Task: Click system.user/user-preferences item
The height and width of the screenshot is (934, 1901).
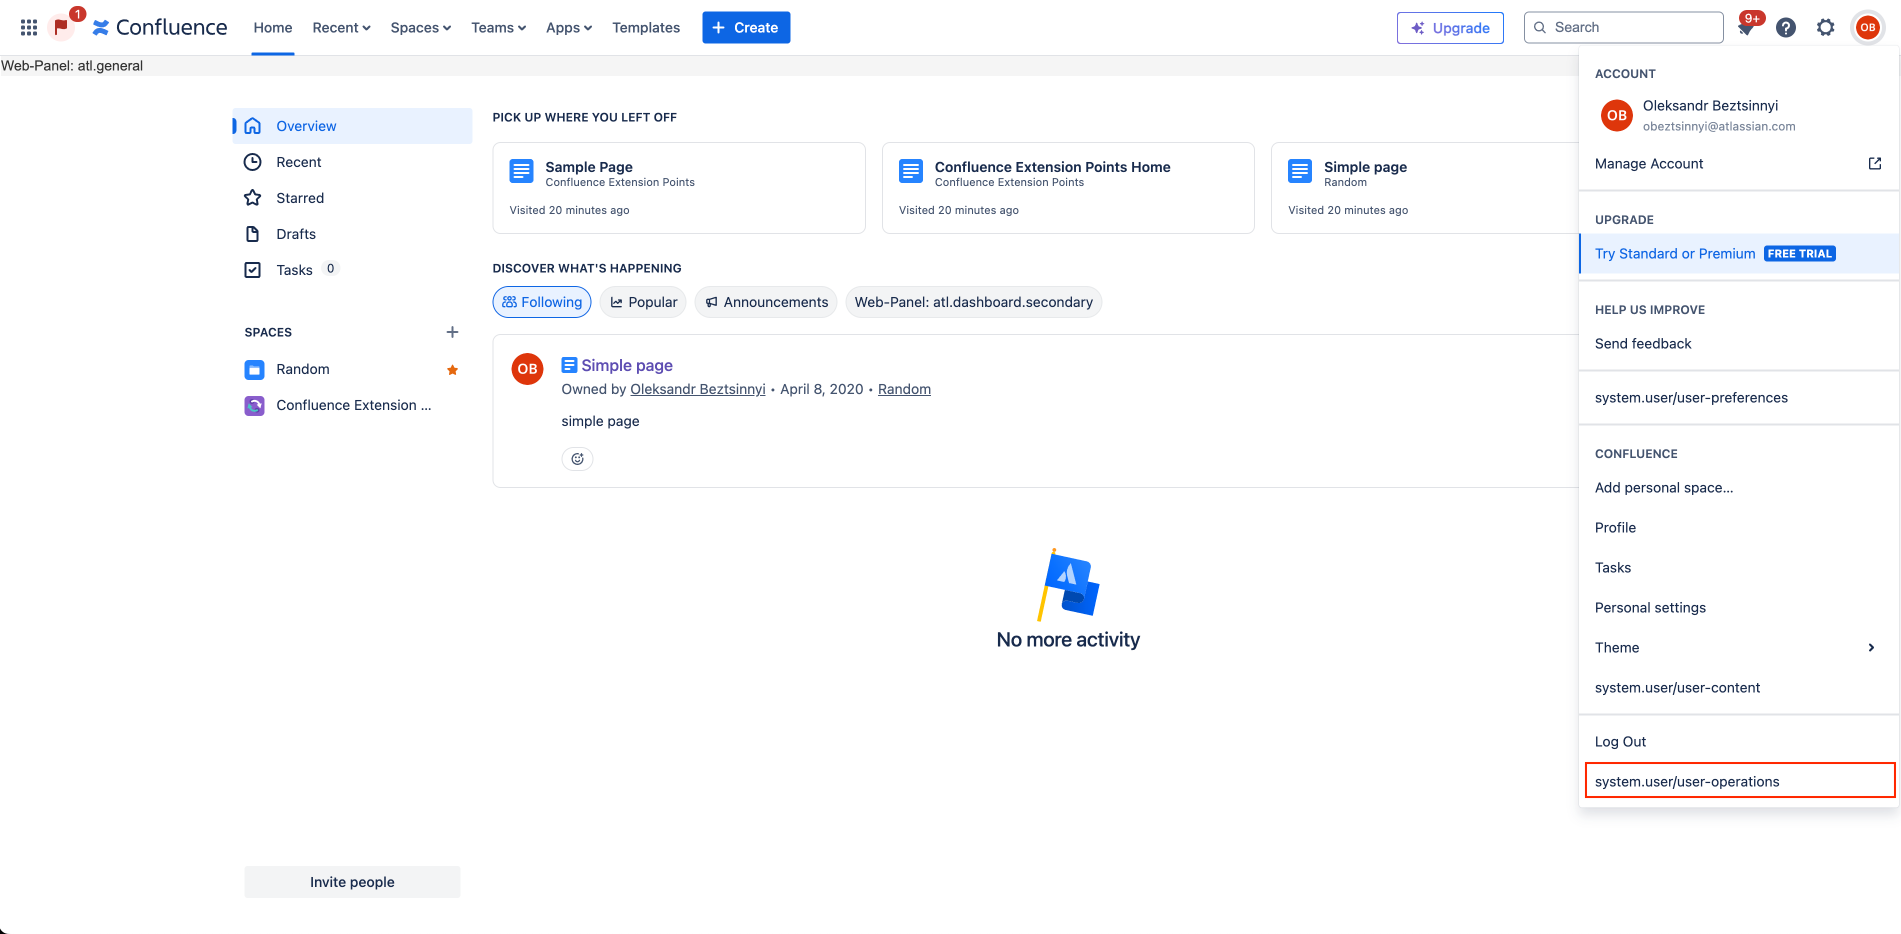Action: [1739, 398]
